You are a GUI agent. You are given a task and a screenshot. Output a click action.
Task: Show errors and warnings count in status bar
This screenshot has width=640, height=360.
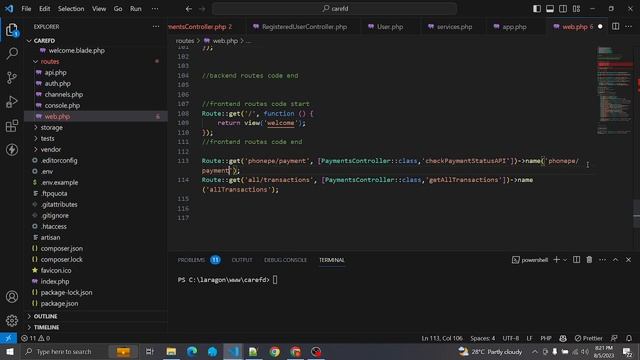(x=35, y=338)
